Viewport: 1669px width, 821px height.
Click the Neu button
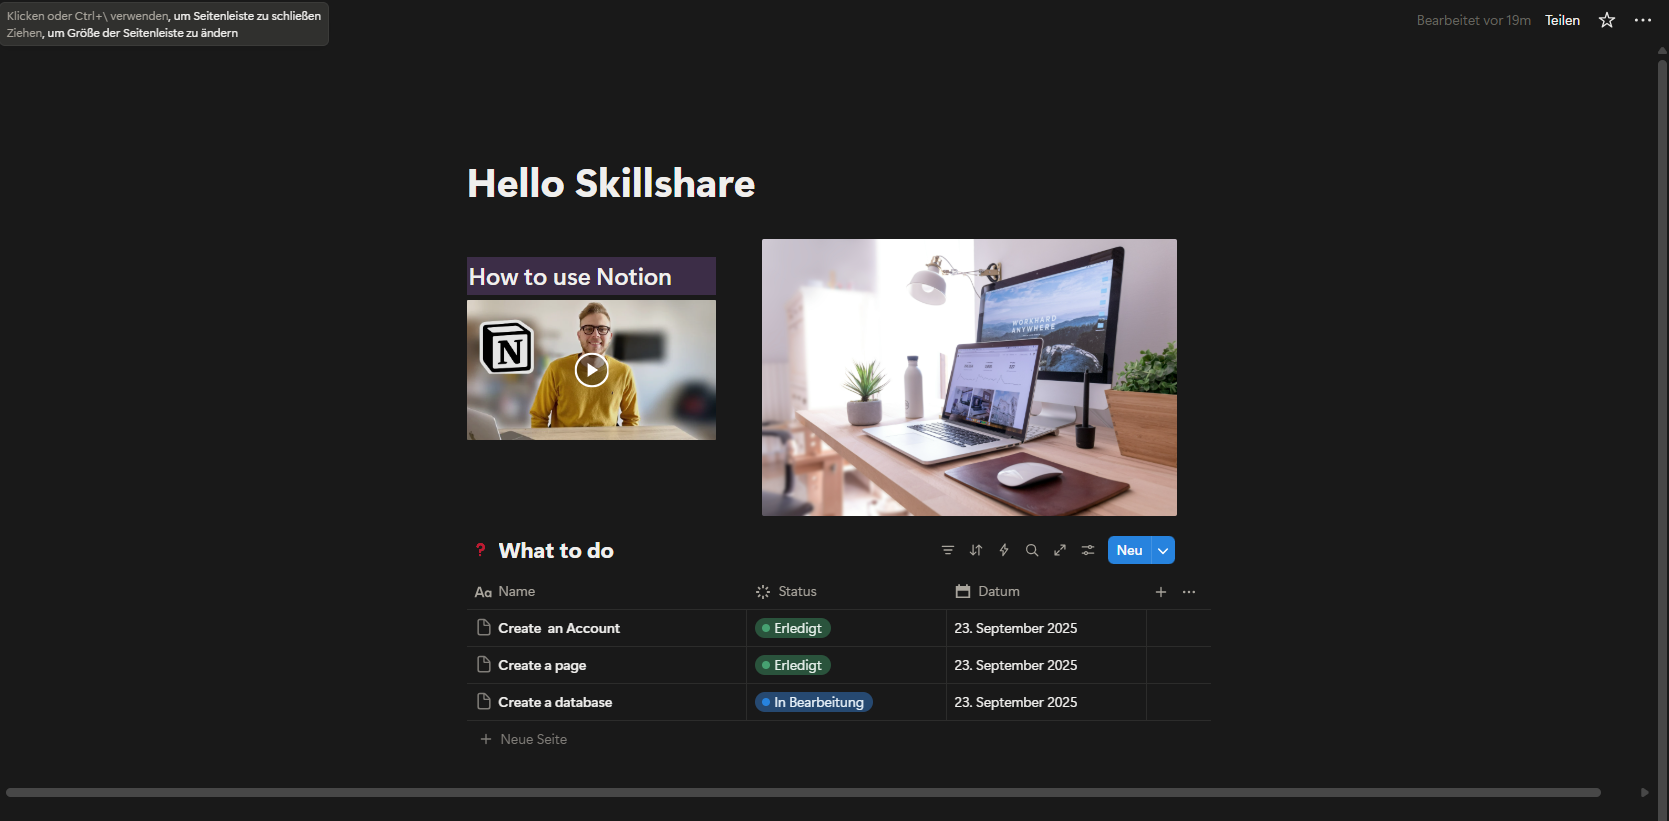1129,550
